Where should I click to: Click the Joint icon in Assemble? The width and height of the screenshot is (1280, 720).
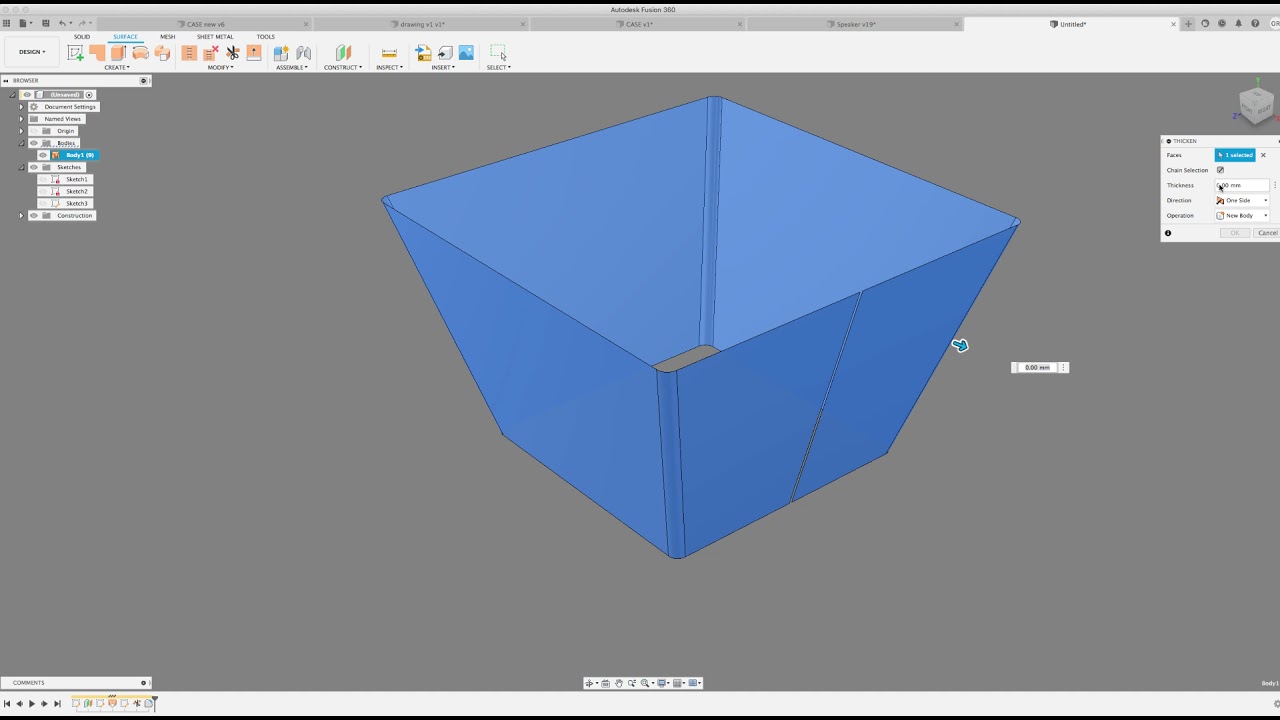pyautogui.click(x=304, y=53)
